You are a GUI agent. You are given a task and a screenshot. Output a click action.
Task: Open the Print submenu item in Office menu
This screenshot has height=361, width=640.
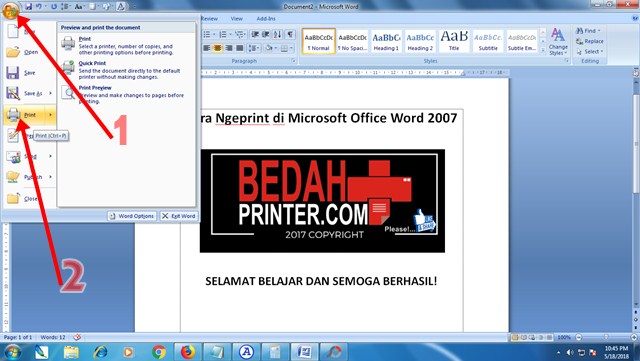point(29,115)
